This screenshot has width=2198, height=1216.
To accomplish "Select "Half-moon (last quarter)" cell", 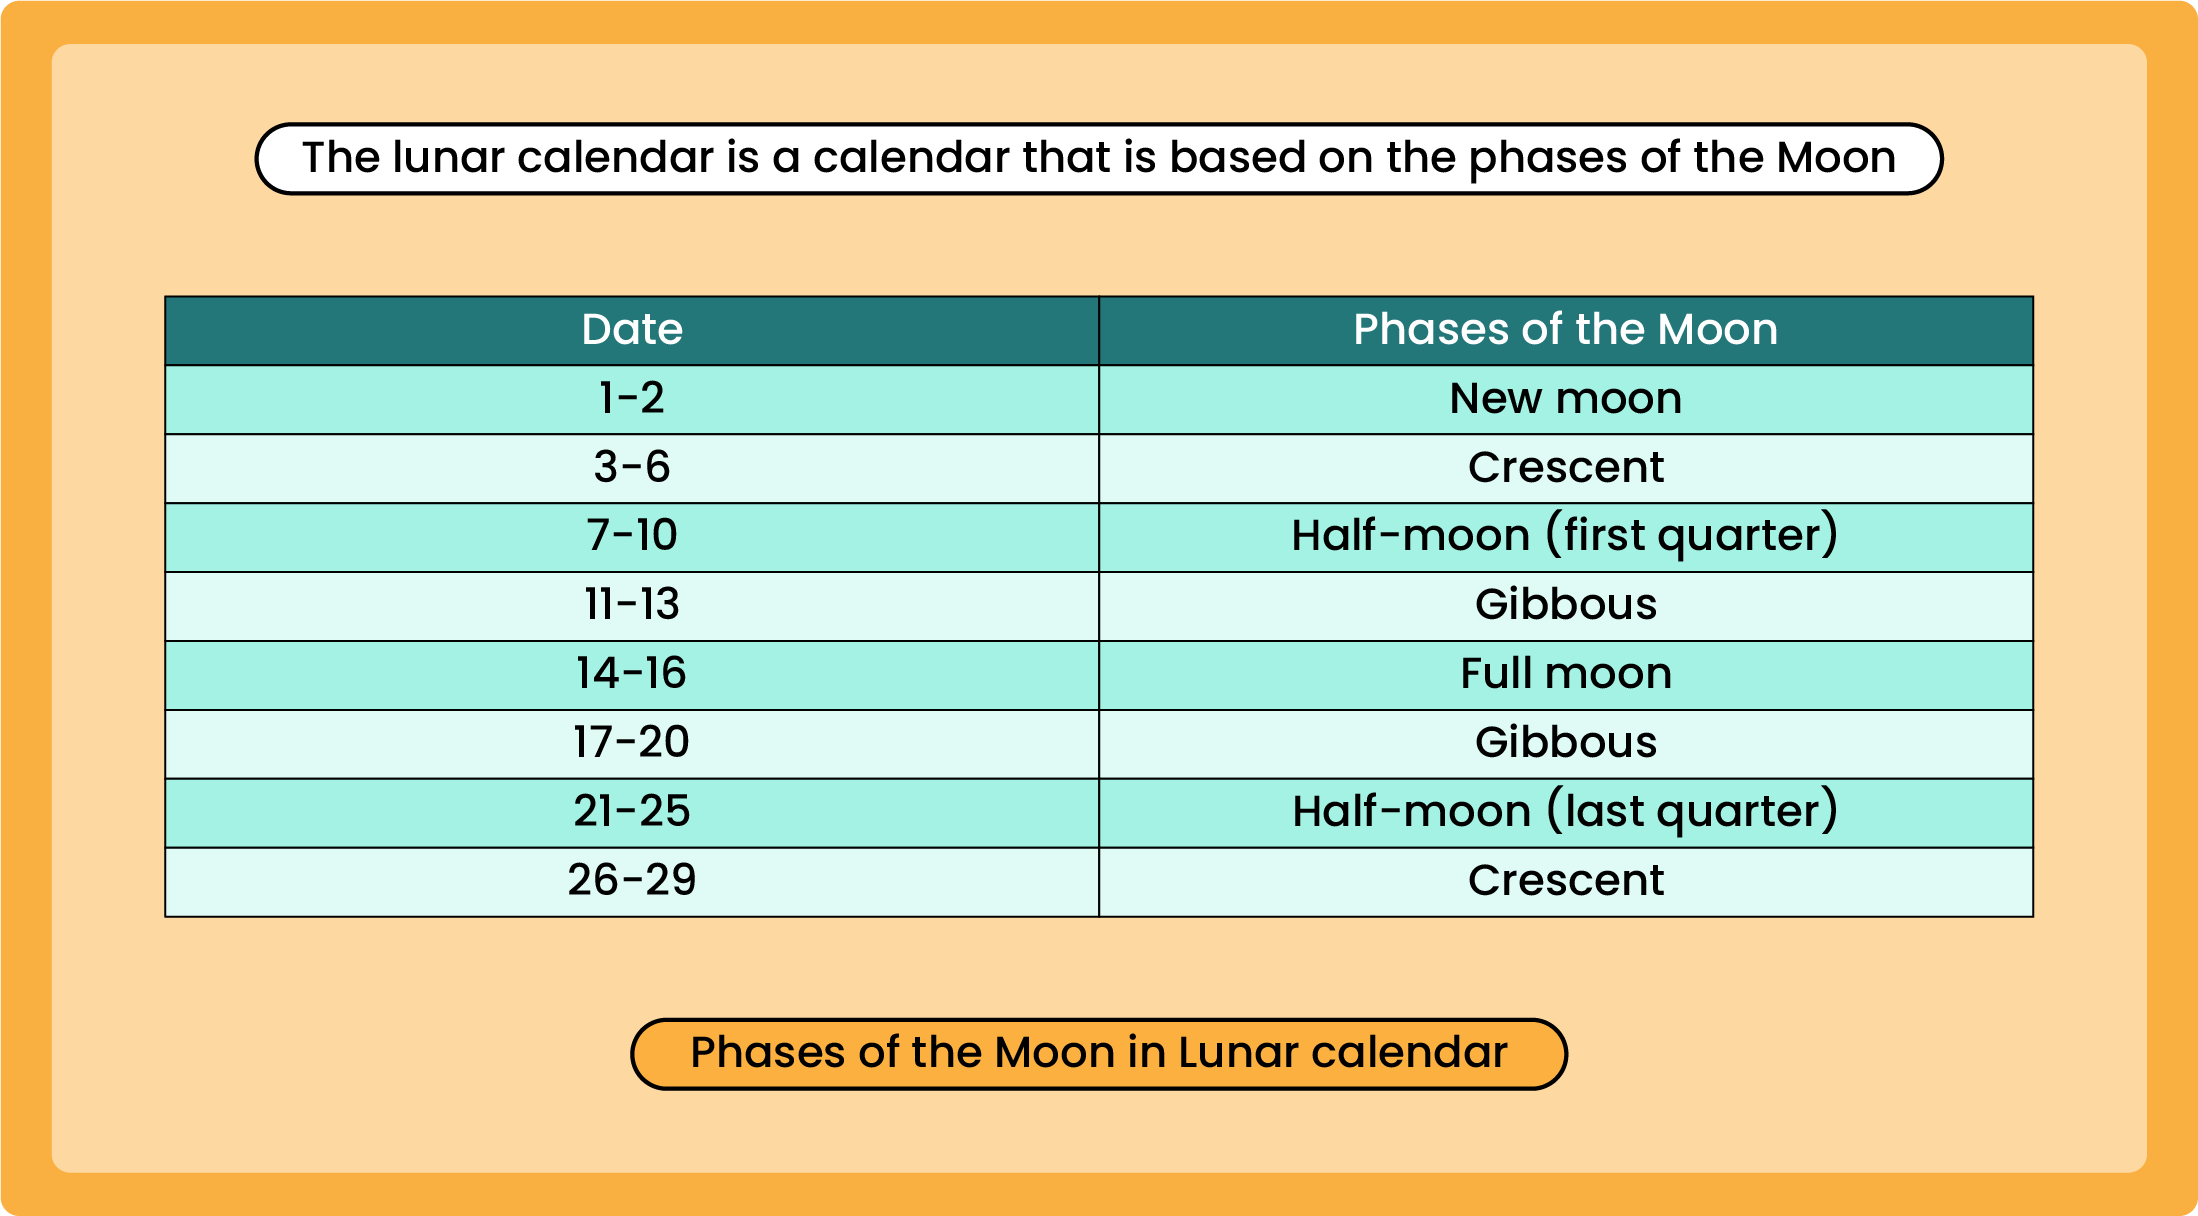I will [x=1565, y=813].
